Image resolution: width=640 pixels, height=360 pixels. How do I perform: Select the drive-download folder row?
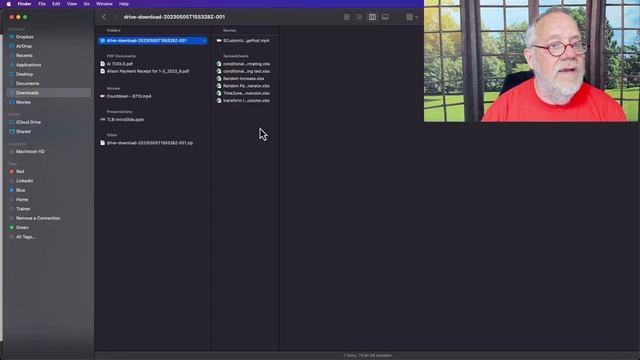[153, 41]
